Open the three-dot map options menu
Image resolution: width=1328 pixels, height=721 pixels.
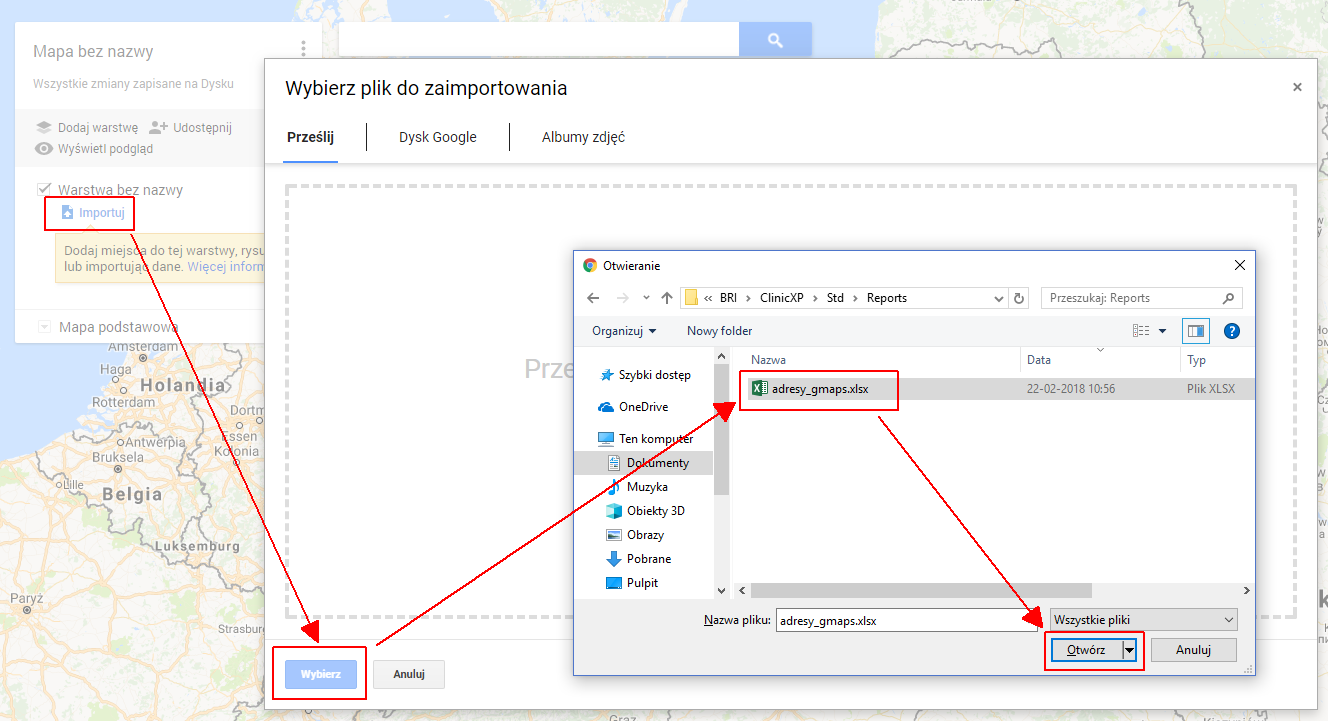(303, 49)
